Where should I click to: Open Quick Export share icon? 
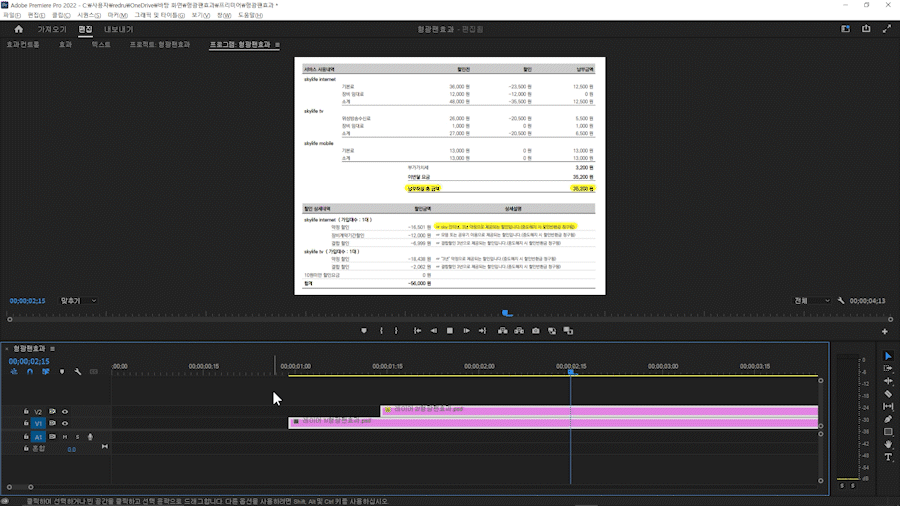coord(866,29)
